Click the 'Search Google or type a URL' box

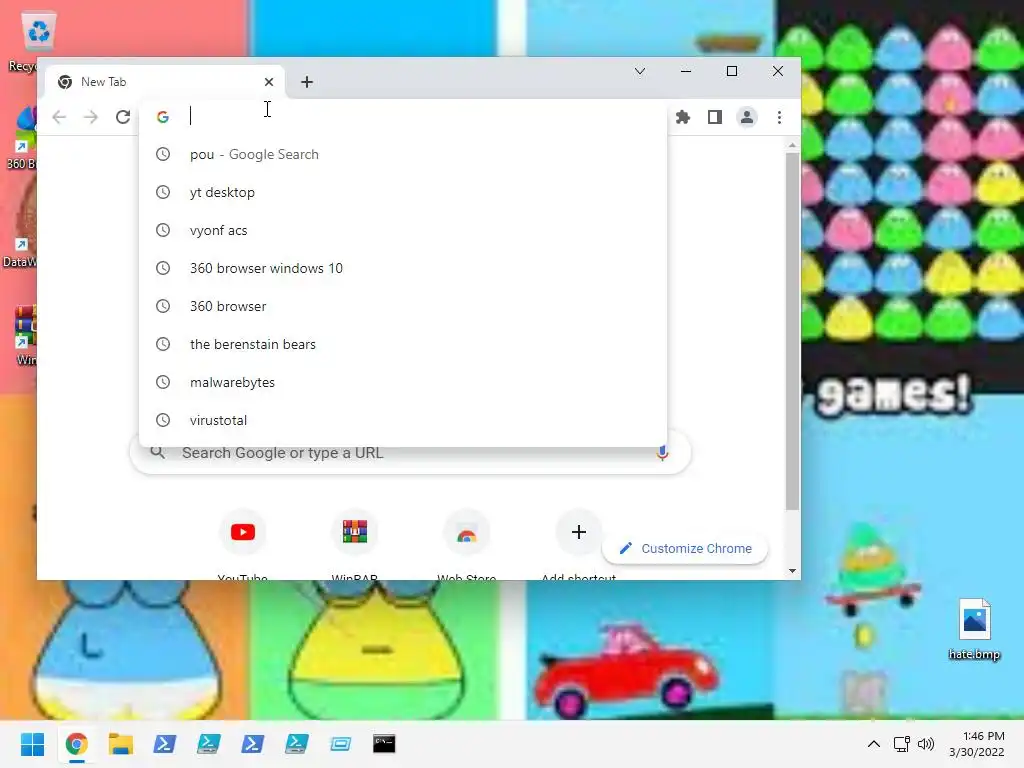click(410, 453)
